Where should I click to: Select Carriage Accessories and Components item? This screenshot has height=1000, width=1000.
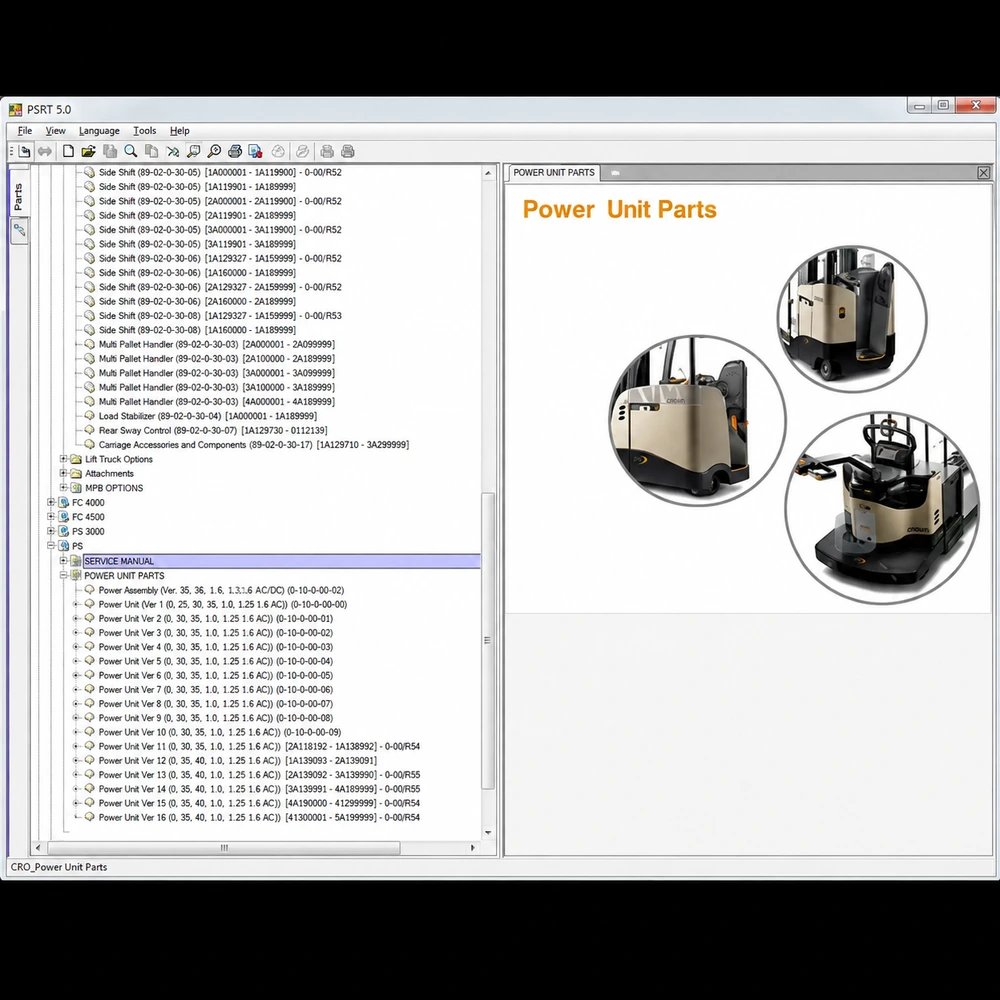[x=254, y=445]
